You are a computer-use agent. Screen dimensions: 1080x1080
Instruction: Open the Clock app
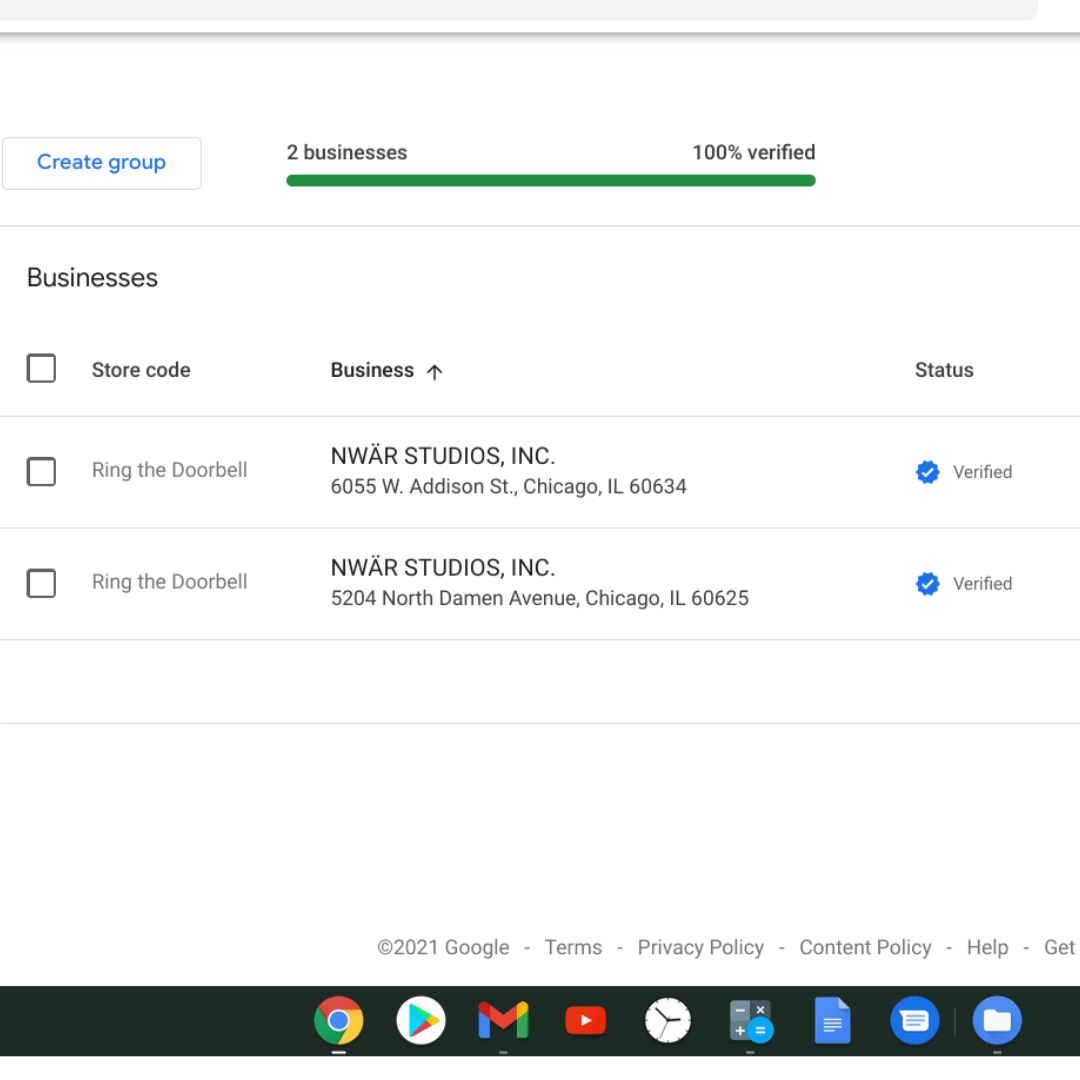point(668,1020)
